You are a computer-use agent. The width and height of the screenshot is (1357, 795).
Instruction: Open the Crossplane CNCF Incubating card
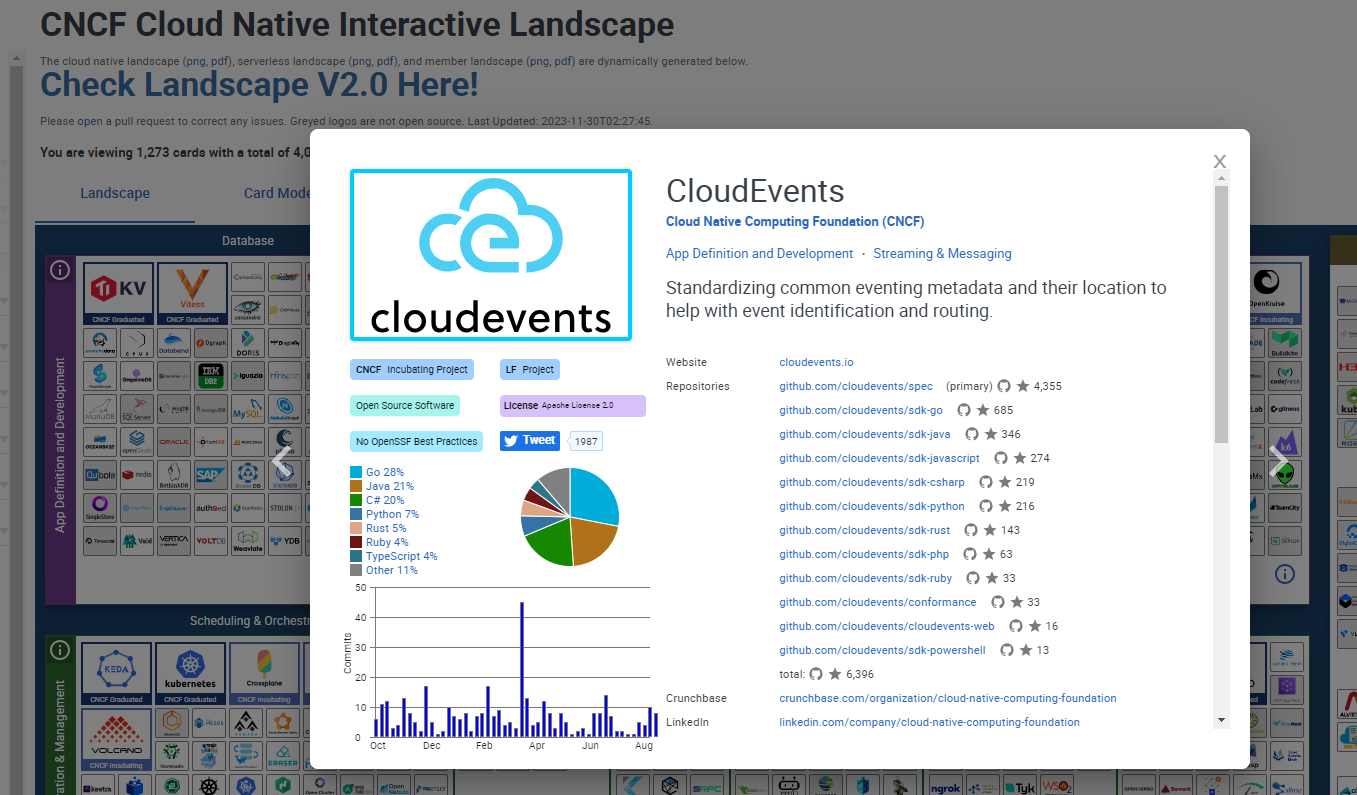(x=263, y=673)
